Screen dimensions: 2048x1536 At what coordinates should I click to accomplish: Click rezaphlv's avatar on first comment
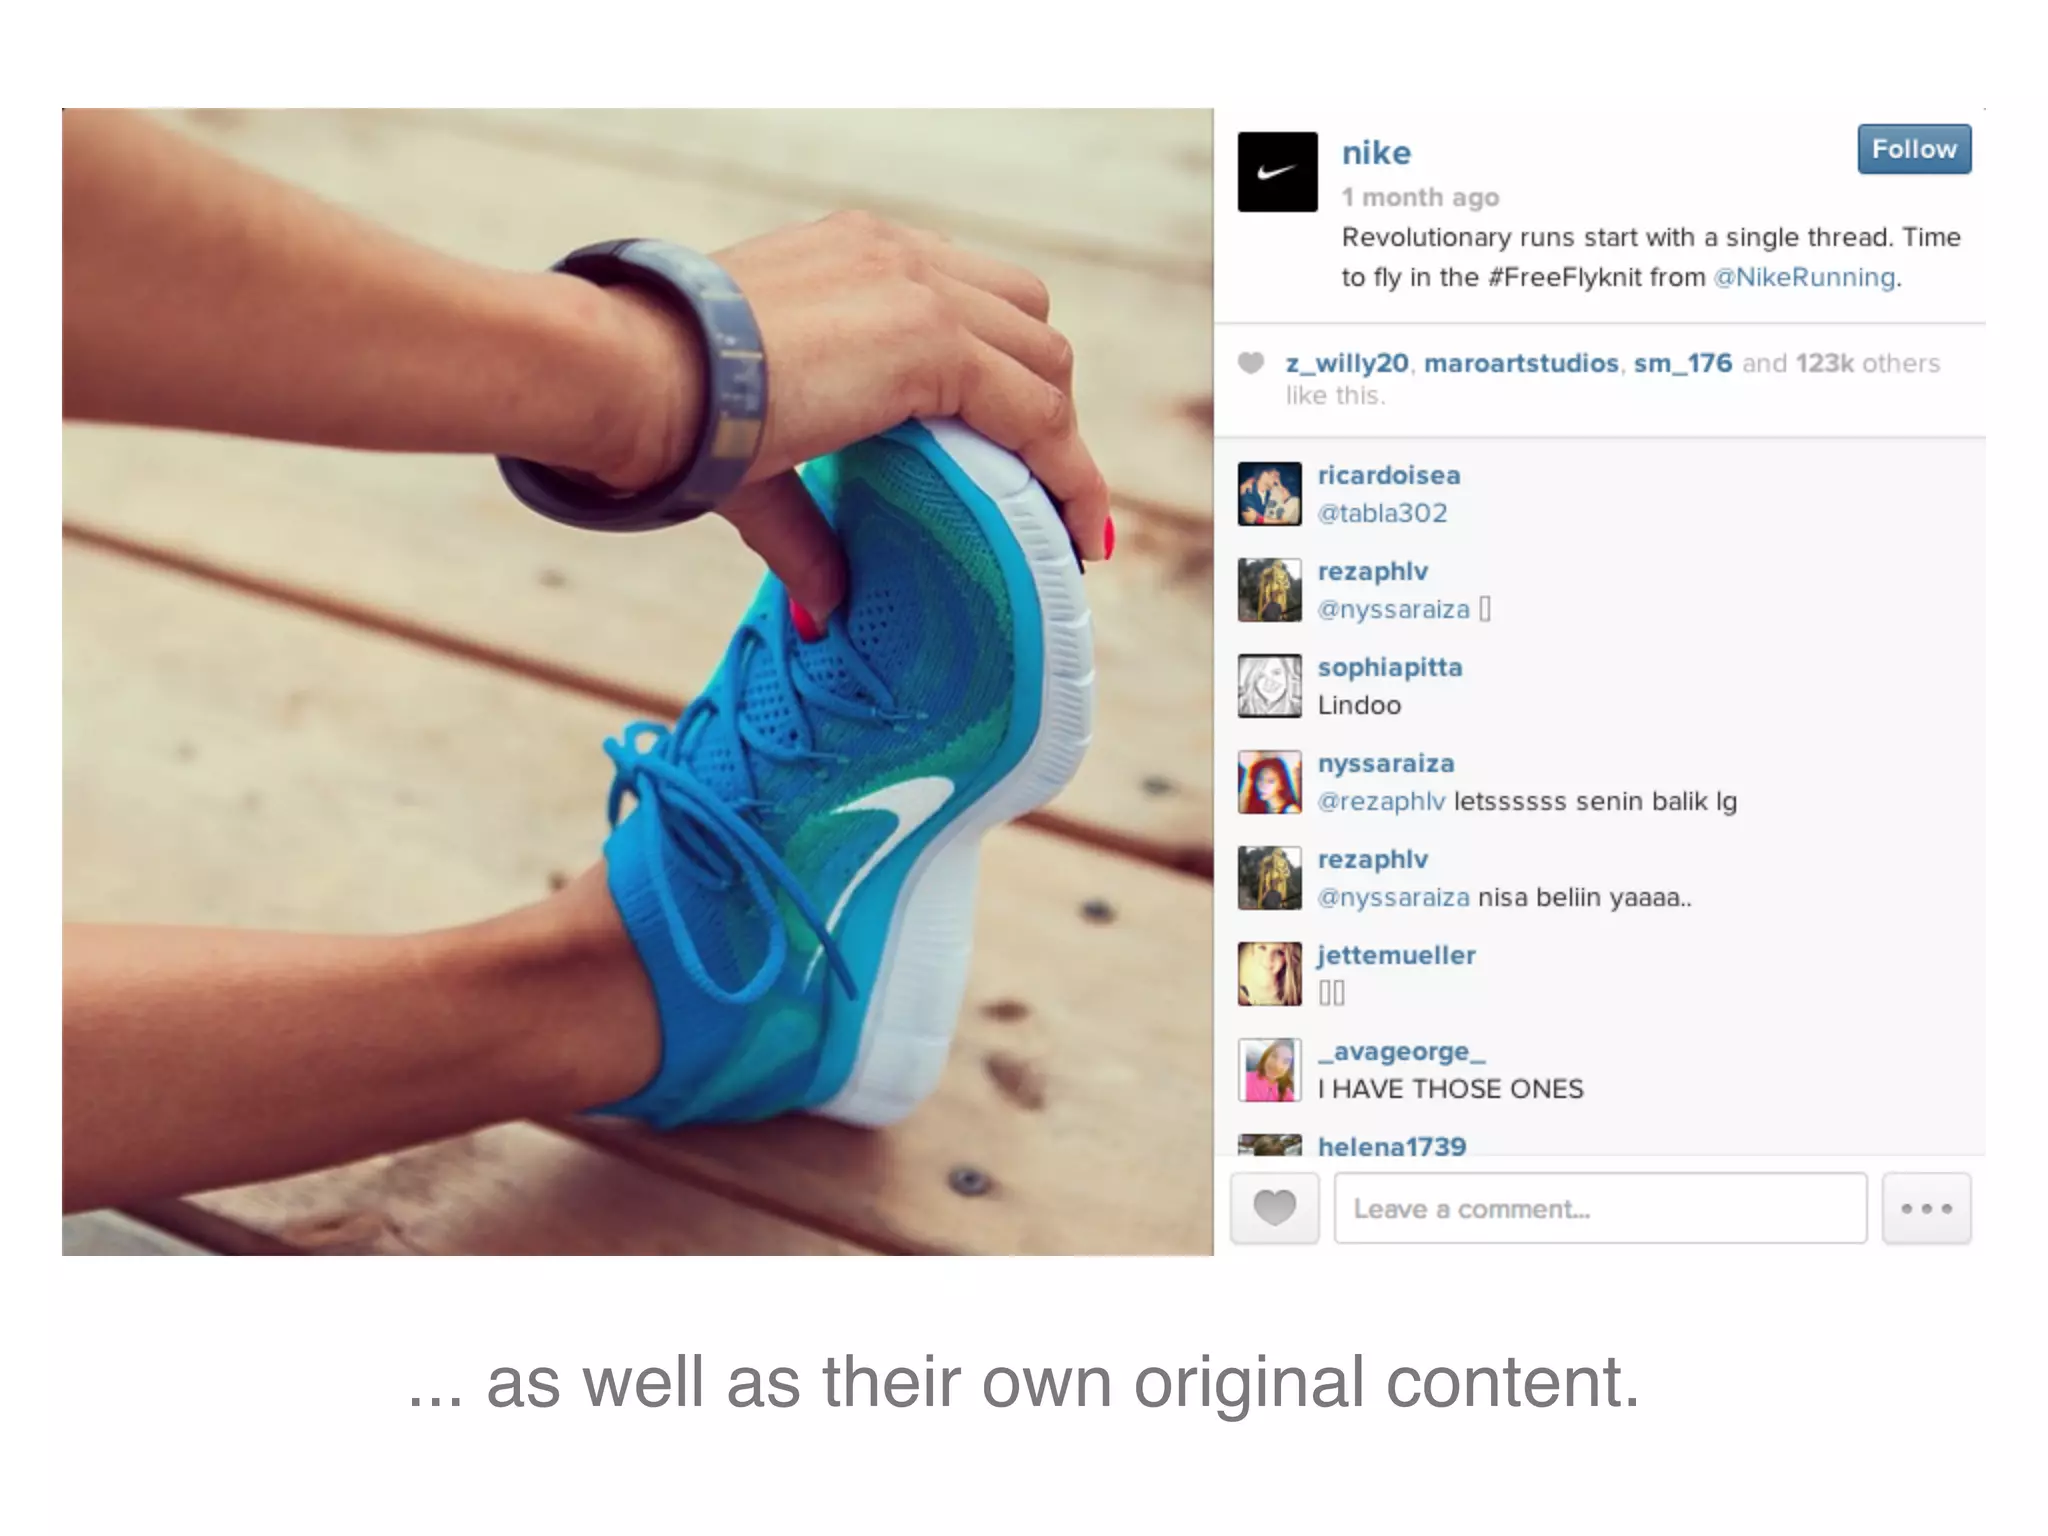tap(1269, 590)
